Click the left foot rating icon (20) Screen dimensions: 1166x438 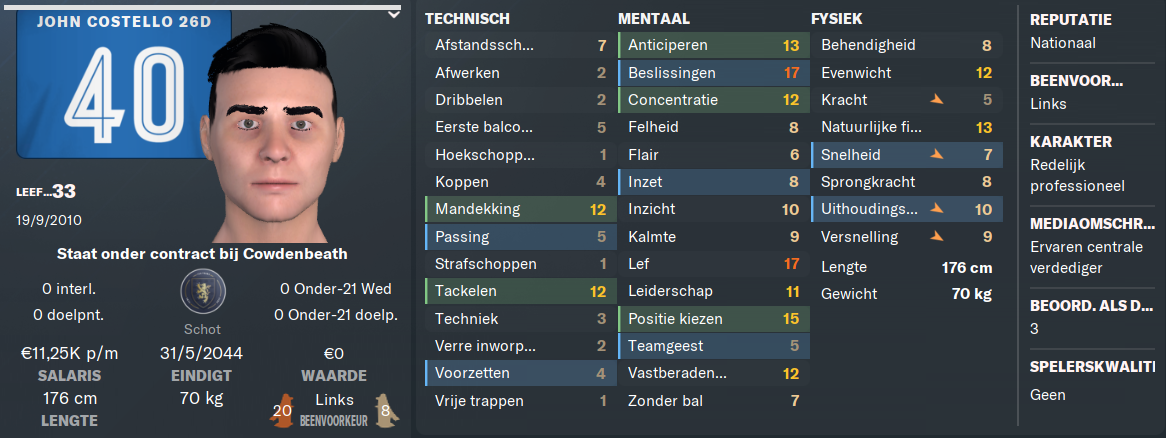[x=282, y=410]
